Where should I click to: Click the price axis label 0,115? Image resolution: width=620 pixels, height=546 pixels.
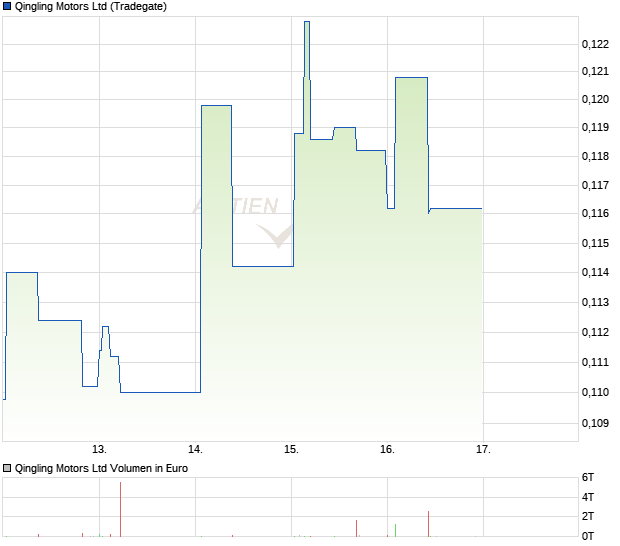[x=595, y=243]
